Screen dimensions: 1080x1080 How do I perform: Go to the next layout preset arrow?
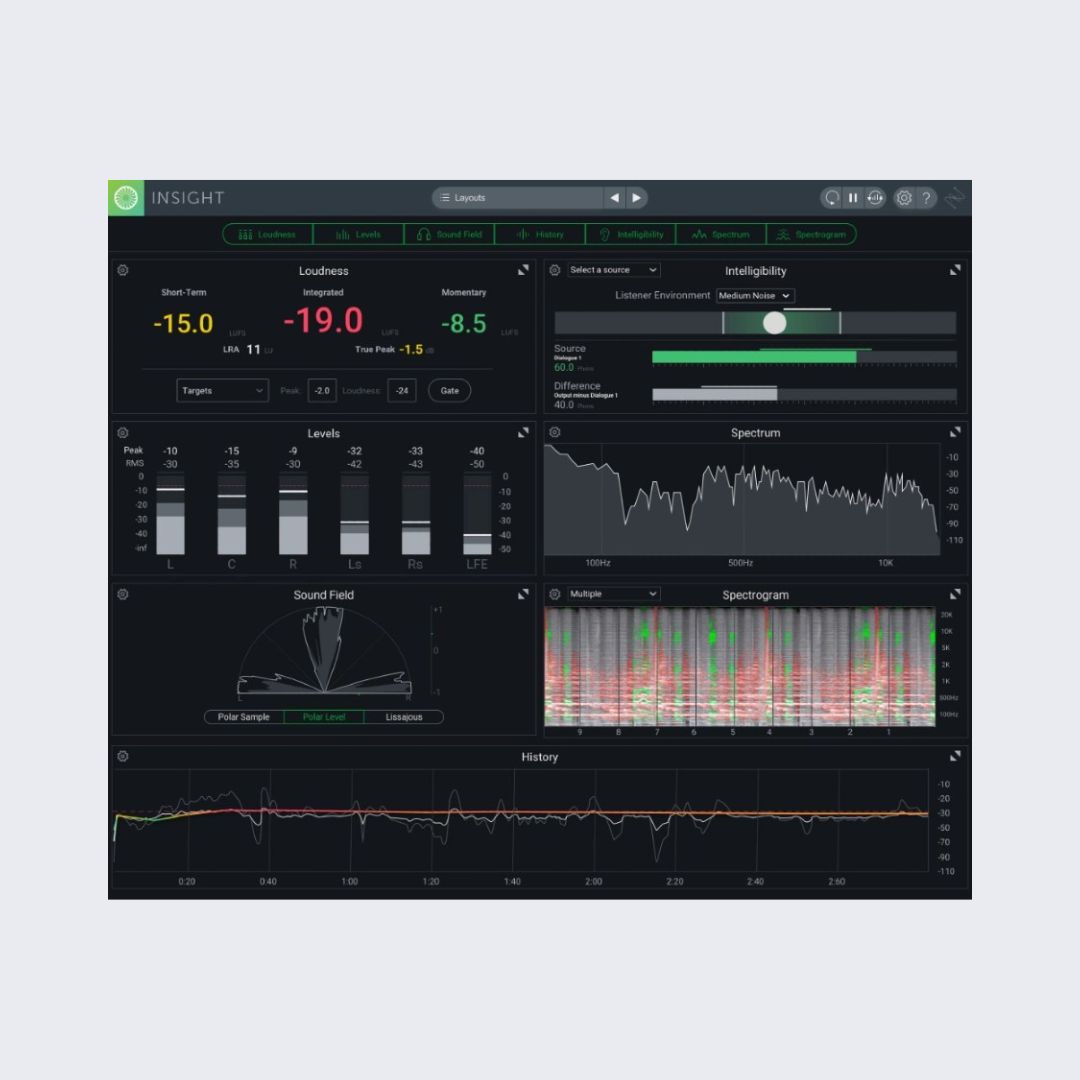636,198
